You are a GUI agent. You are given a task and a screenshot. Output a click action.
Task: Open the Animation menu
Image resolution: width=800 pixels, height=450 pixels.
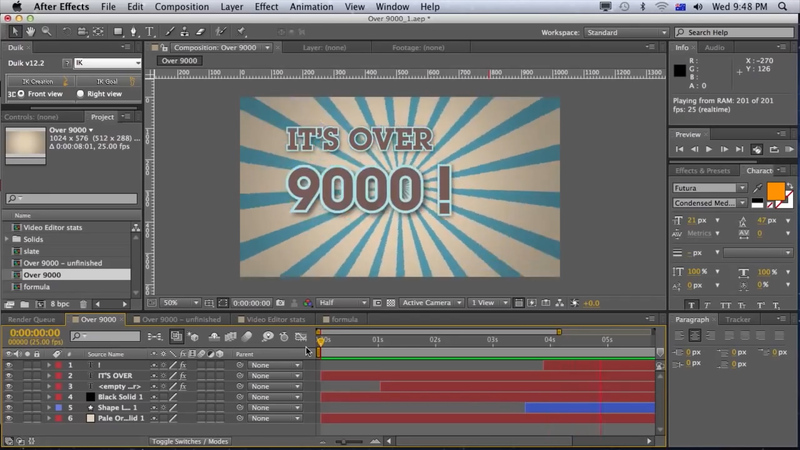[x=311, y=7]
